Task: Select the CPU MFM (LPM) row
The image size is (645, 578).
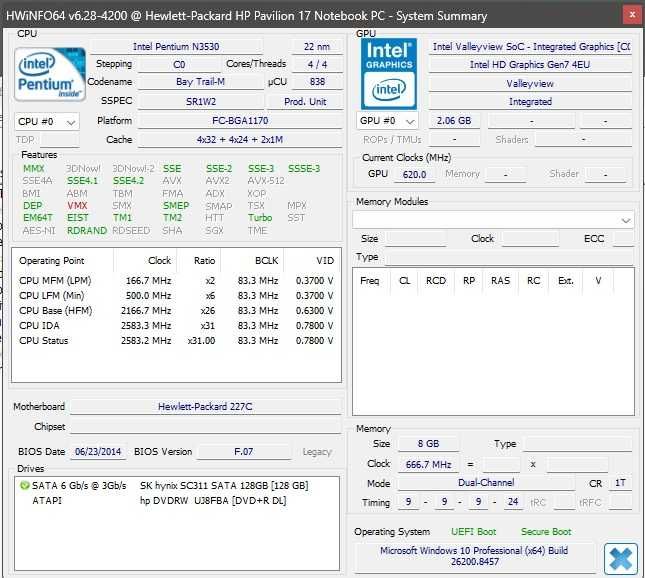Action: tap(176, 281)
